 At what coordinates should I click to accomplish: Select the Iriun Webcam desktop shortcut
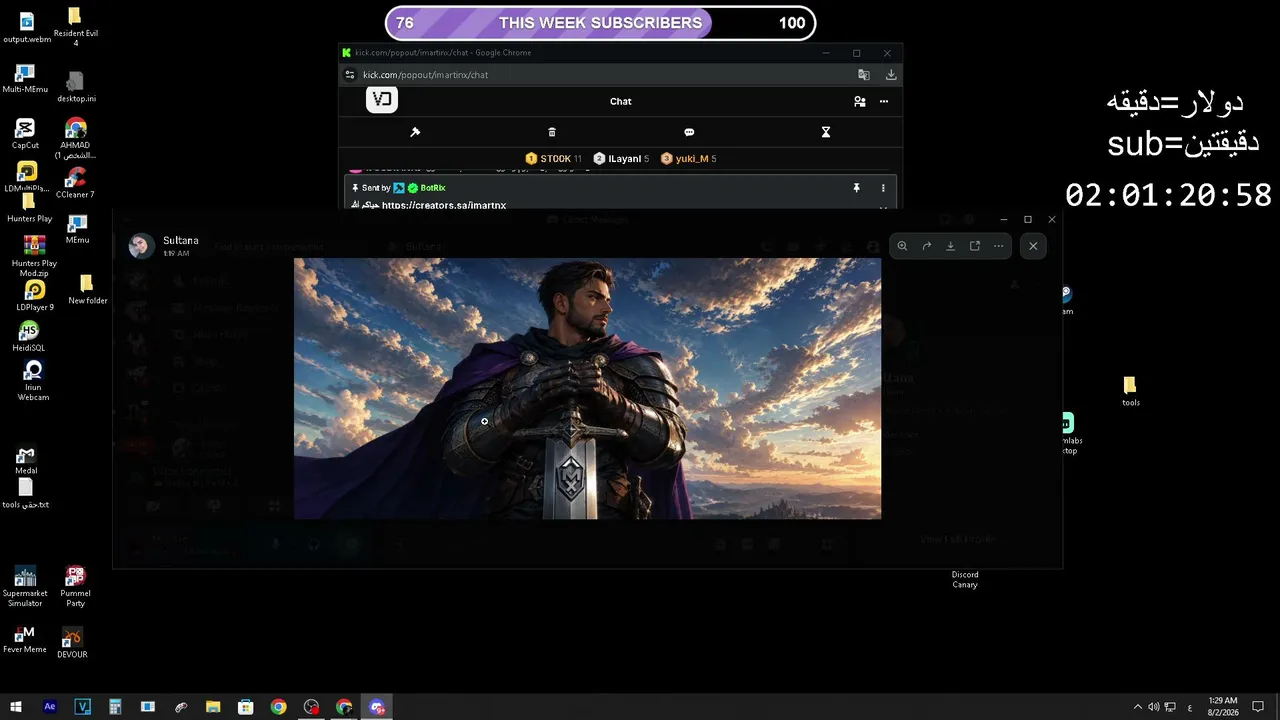(x=33, y=381)
